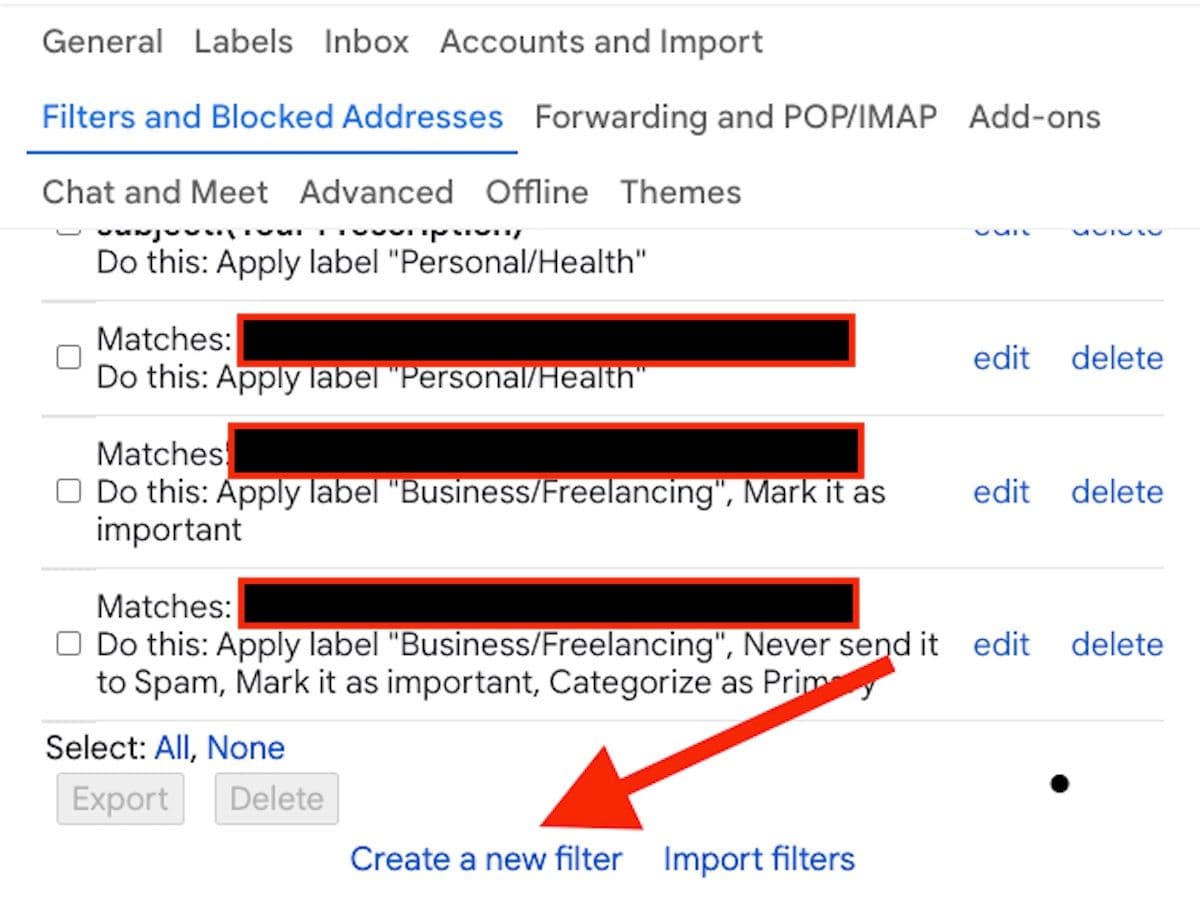Edit the Personal/Health filter
This screenshot has width=1200, height=908.
(x=1001, y=357)
